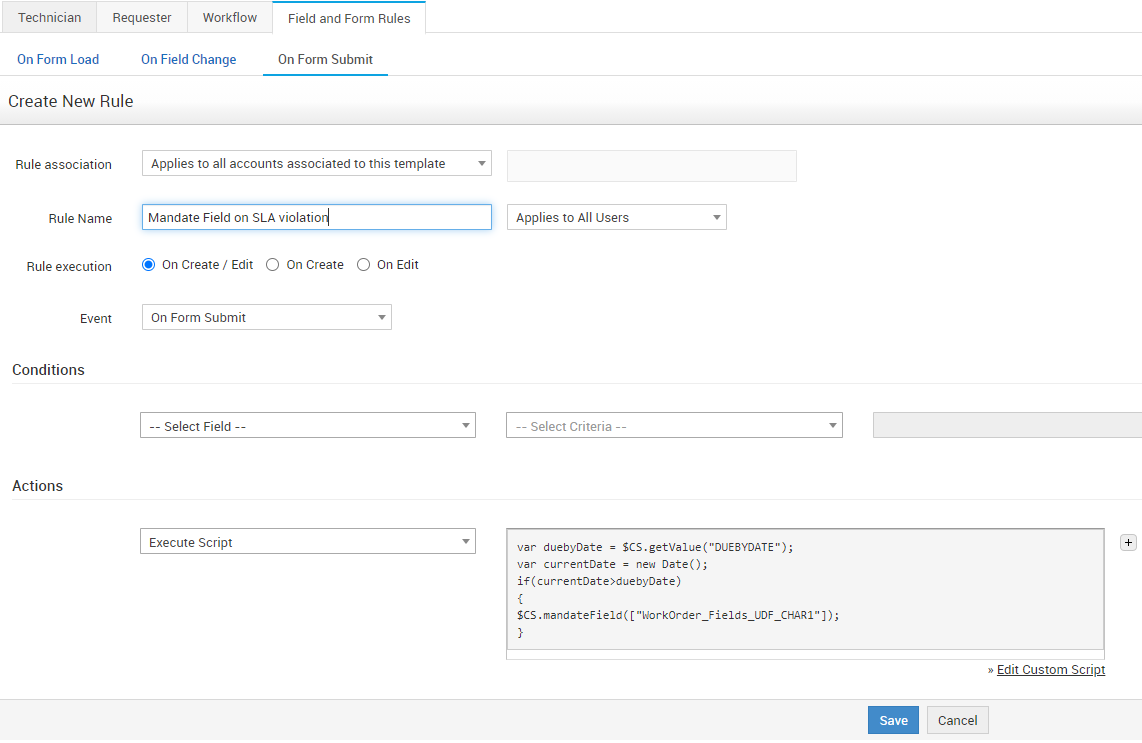The width and height of the screenshot is (1142, 743).
Task: Expand the Select Criteria dropdown
Action: 674,426
